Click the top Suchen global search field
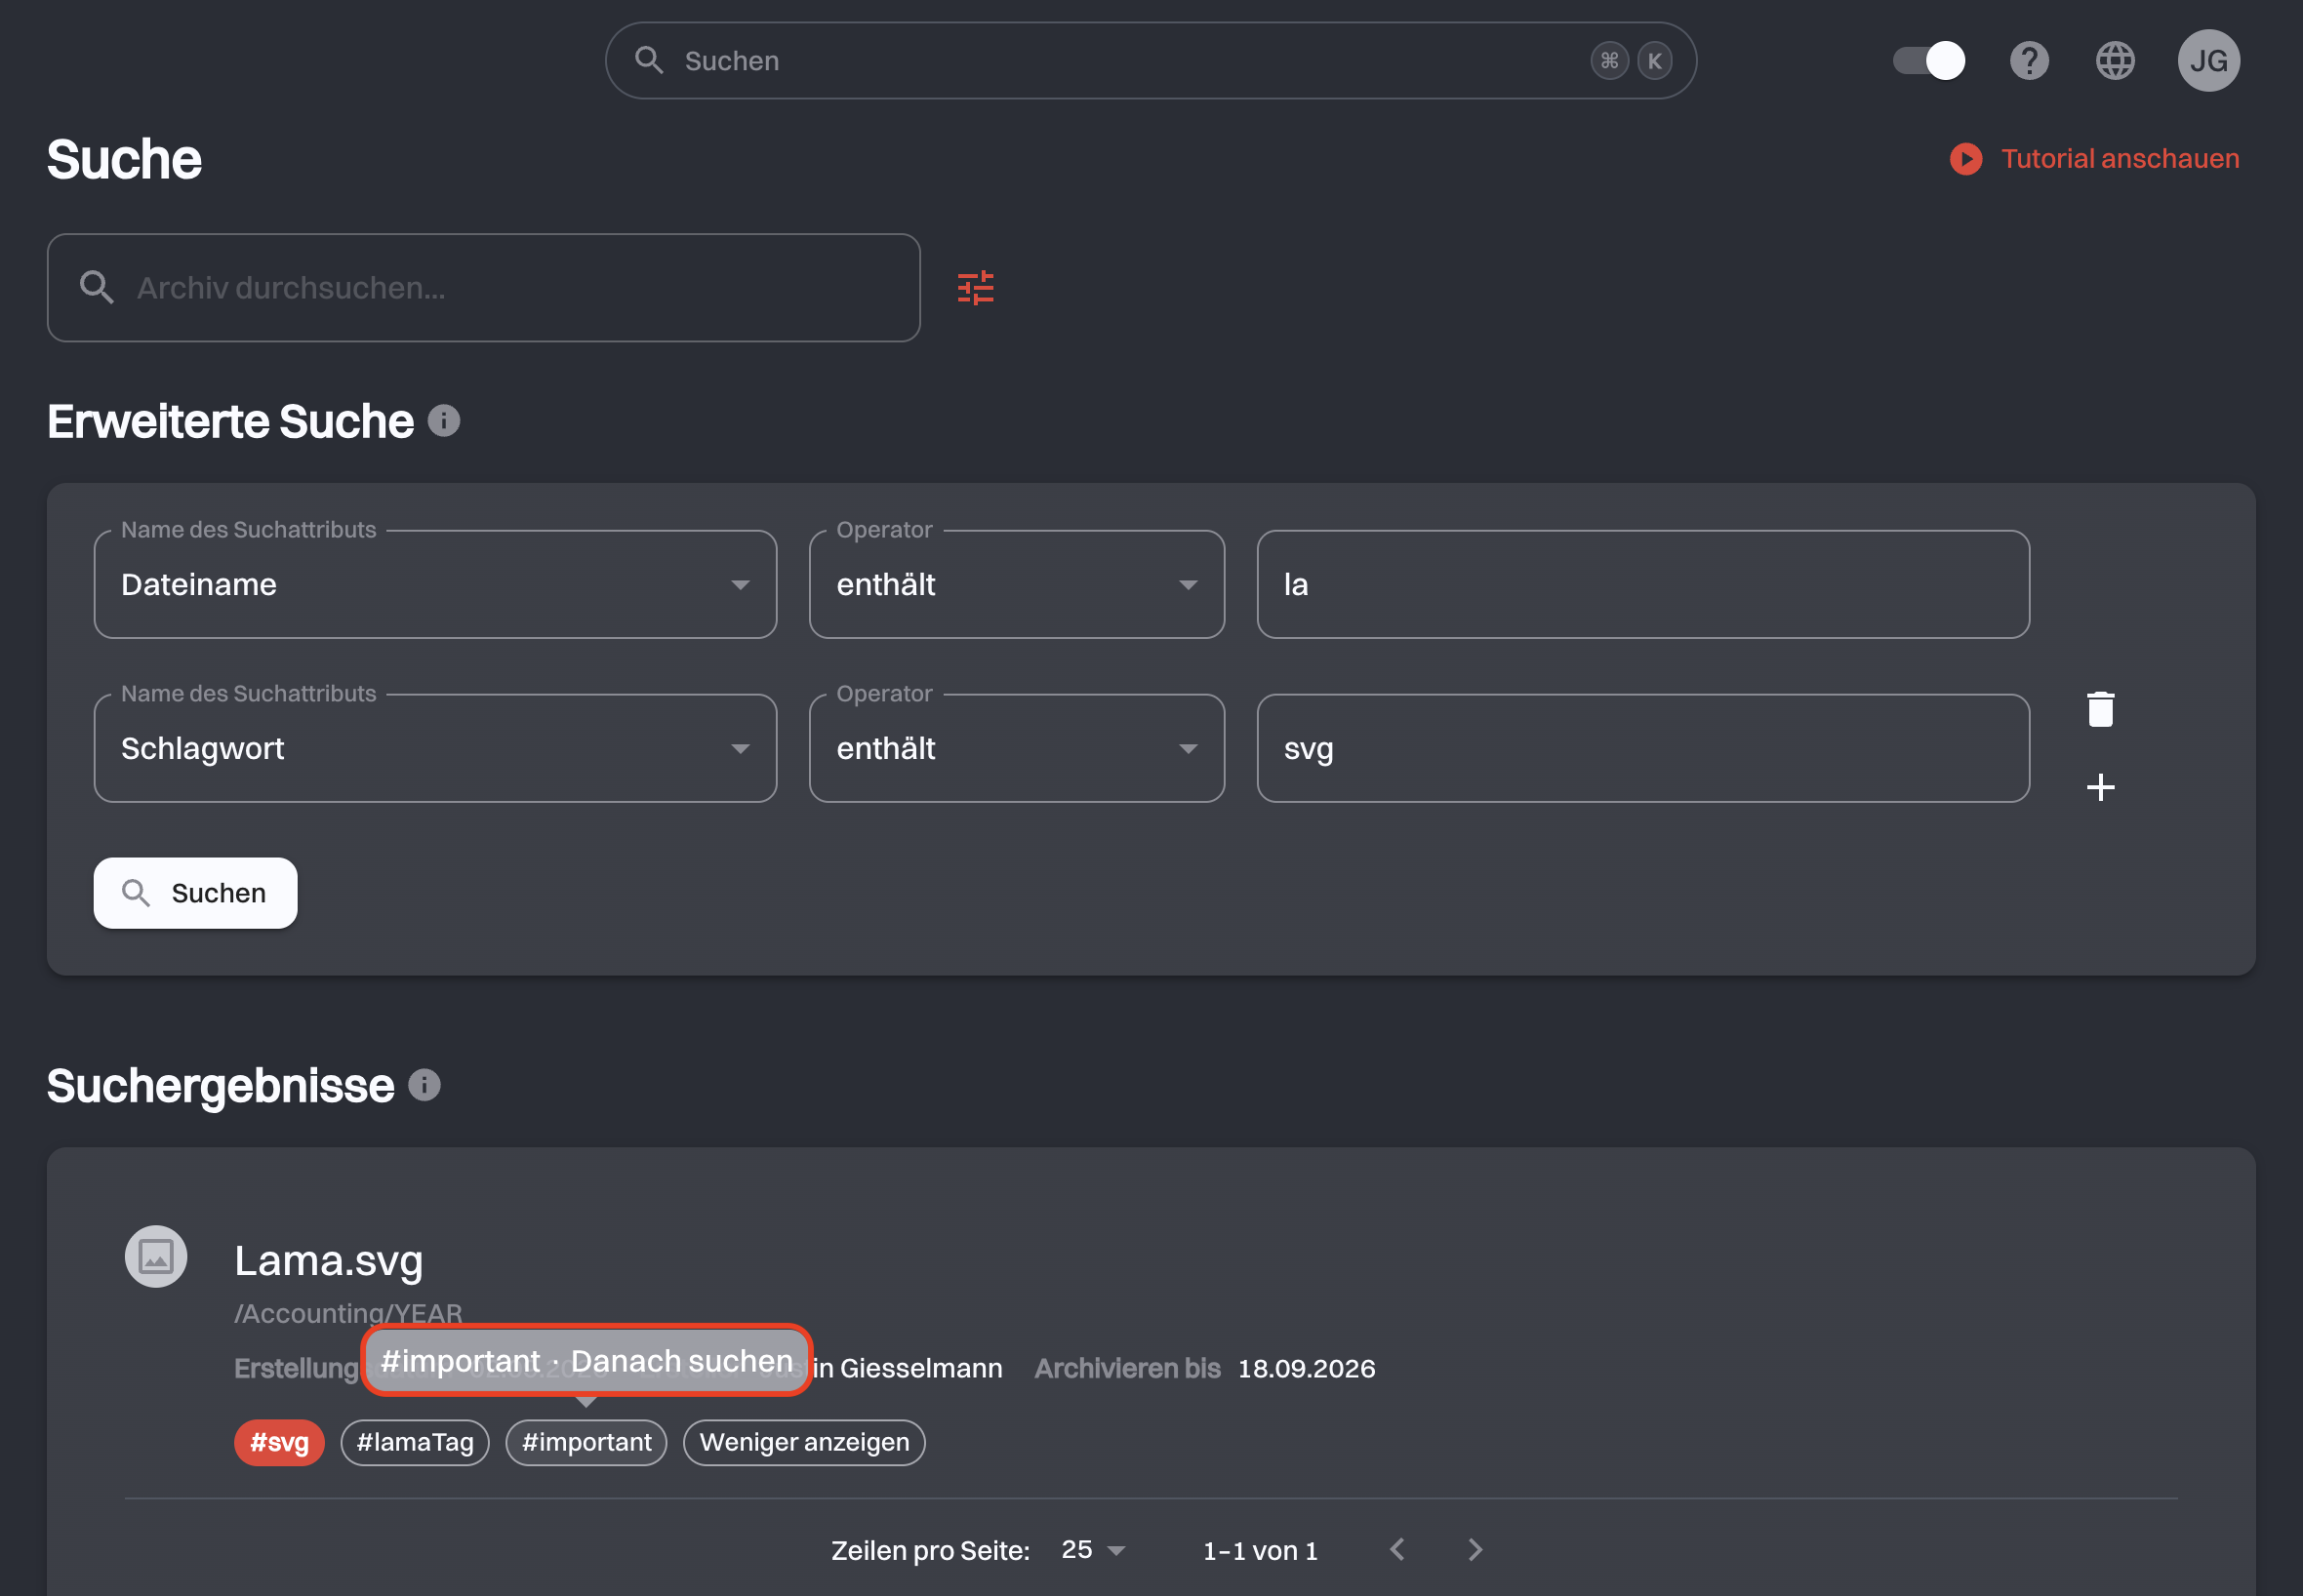Viewport: 2303px width, 1596px height. 1150,61
